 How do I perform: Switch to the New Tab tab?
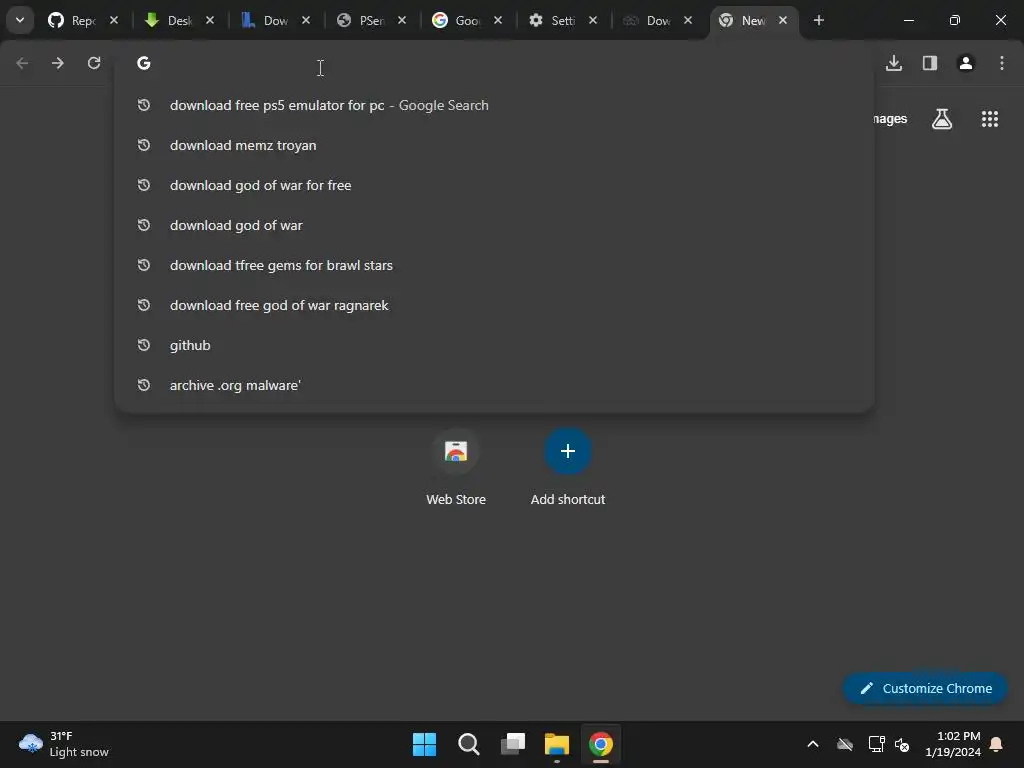[x=753, y=20]
